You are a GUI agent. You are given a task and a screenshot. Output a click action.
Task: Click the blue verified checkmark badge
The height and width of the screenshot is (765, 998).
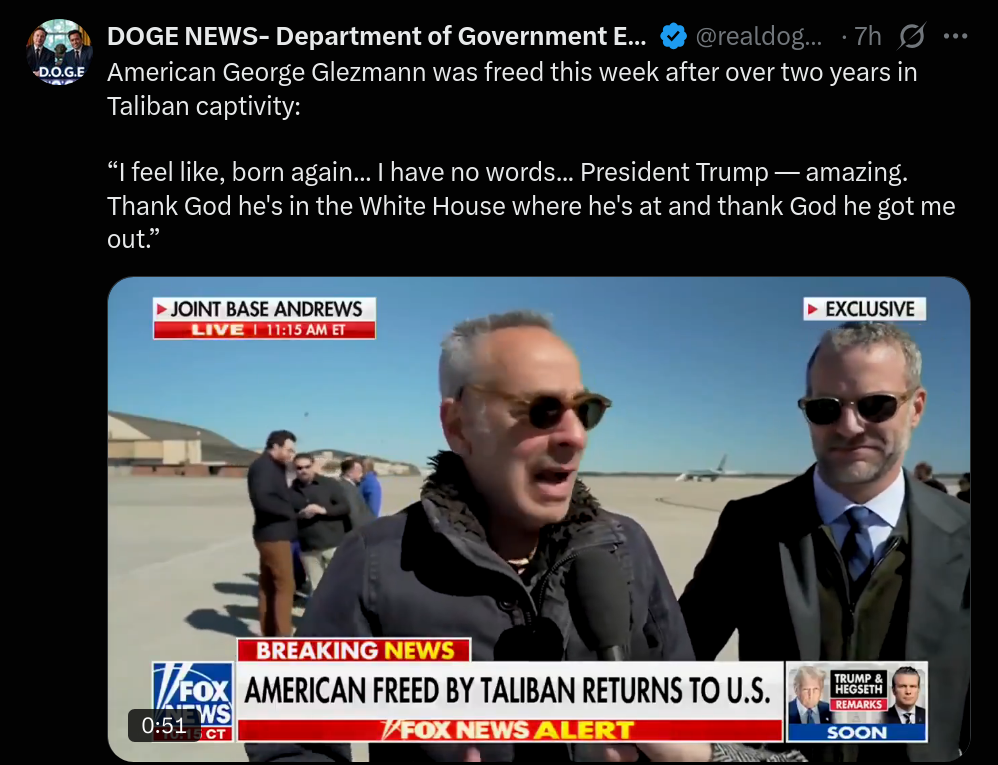[673, 36]
